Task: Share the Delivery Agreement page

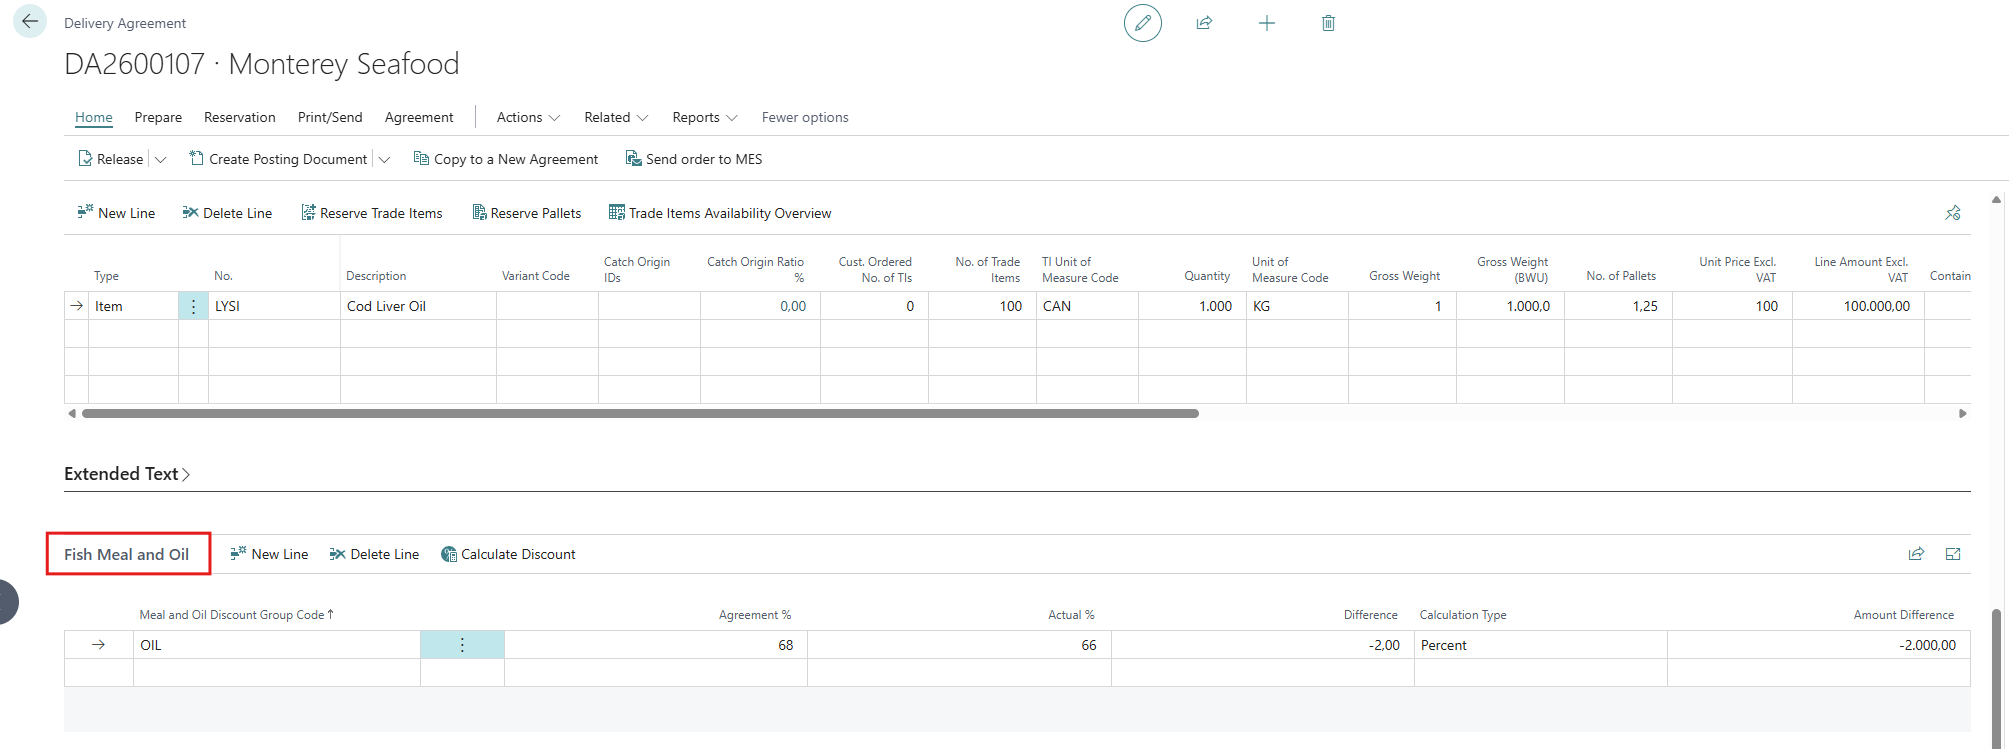Action: pos(1204,23)
